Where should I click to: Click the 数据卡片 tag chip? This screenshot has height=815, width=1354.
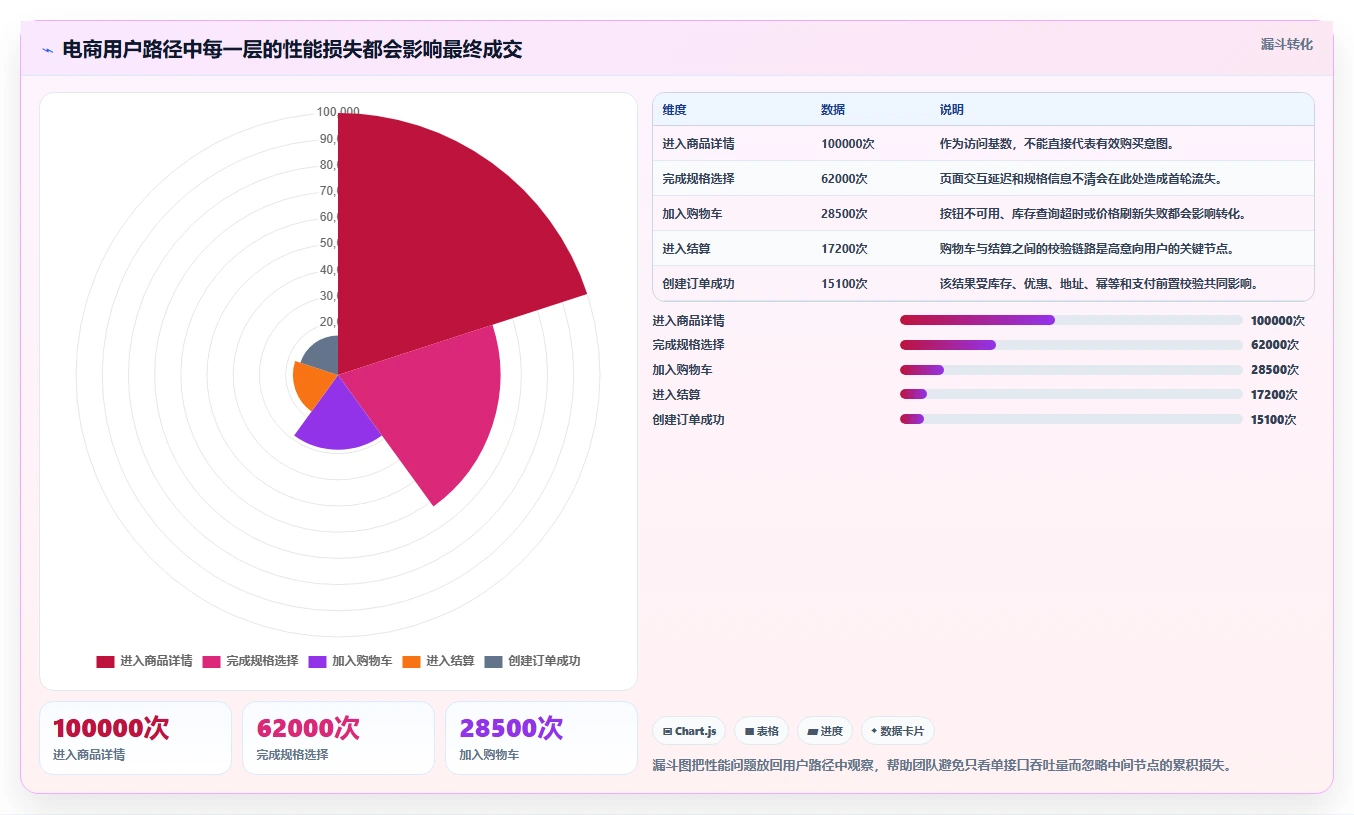point(898,731)
